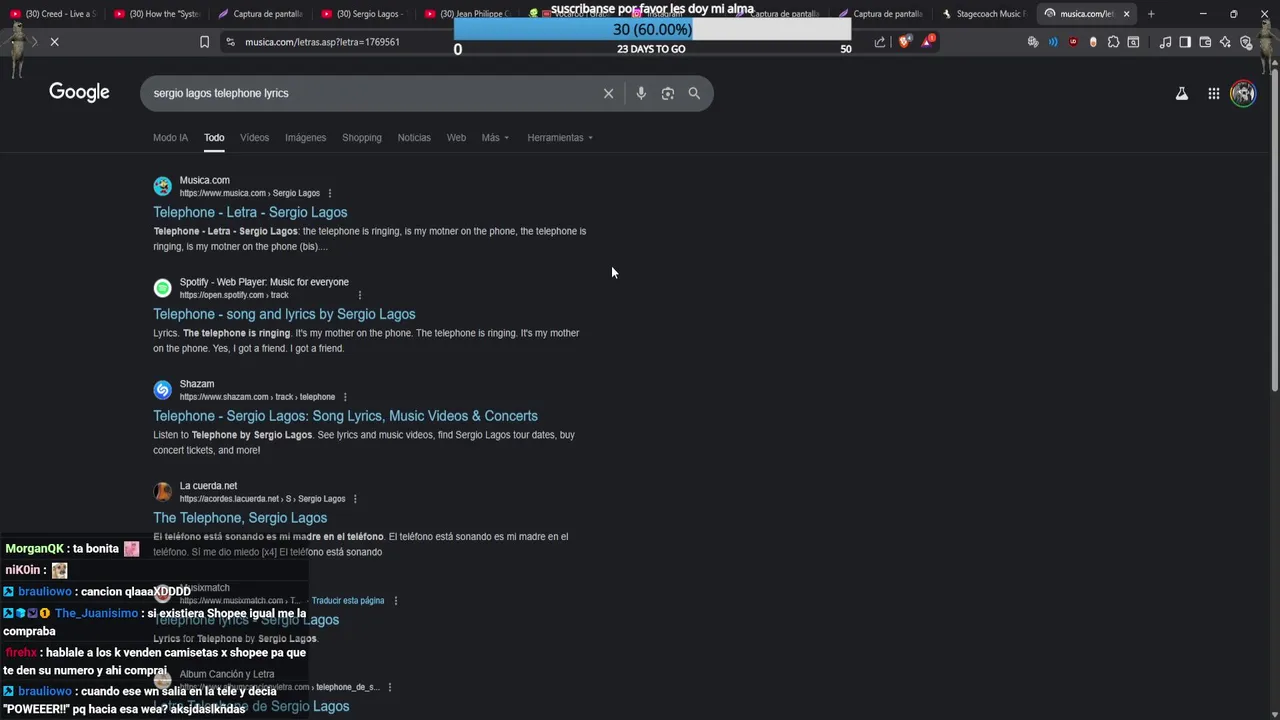Bookmark this page with the bookmark icon
Image resolution: width=1280 pixels, height=720 pixels.
pyautogui.click(x=204, y=42)
